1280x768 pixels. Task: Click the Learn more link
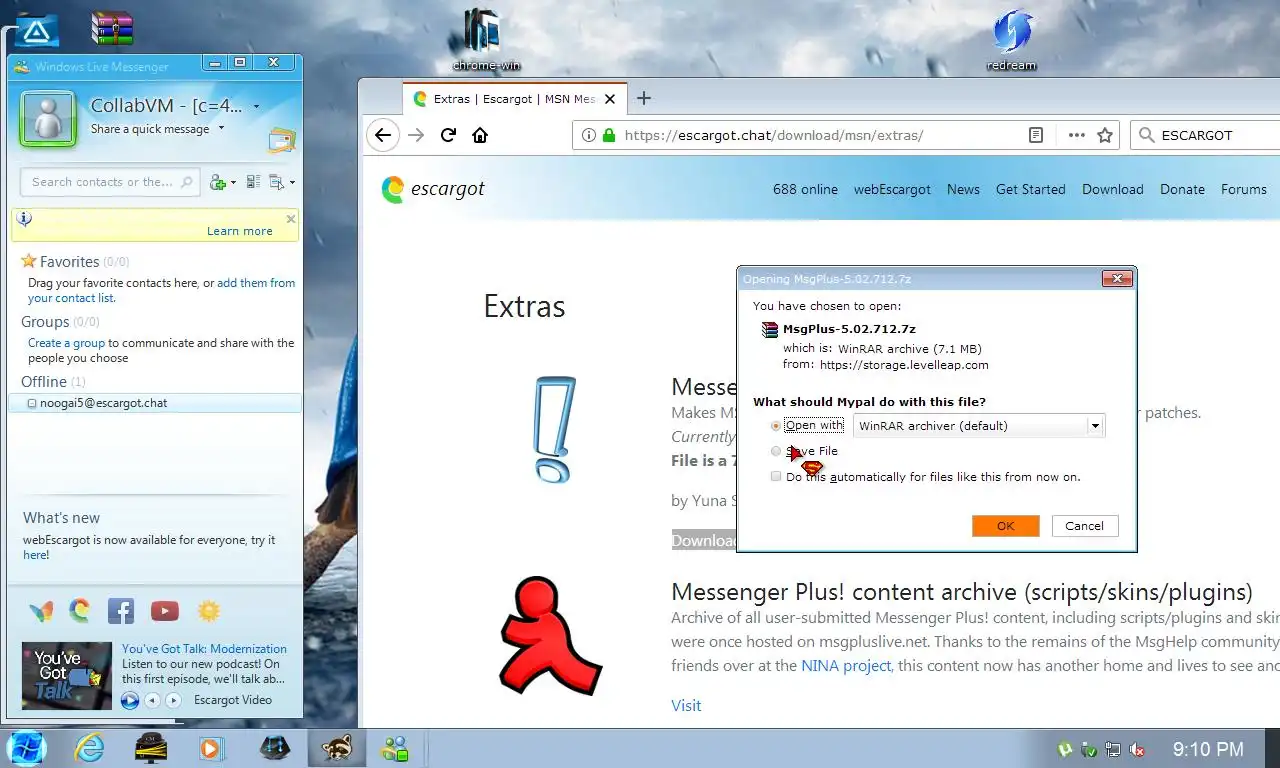pyautogui.click(x=239, y=231)
